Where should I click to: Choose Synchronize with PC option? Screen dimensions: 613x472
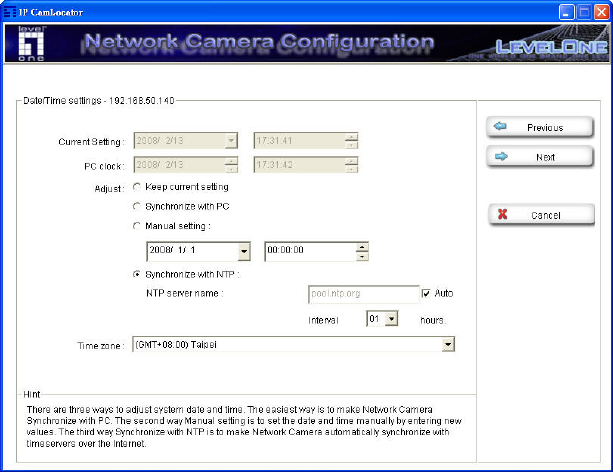pos(136,206)
